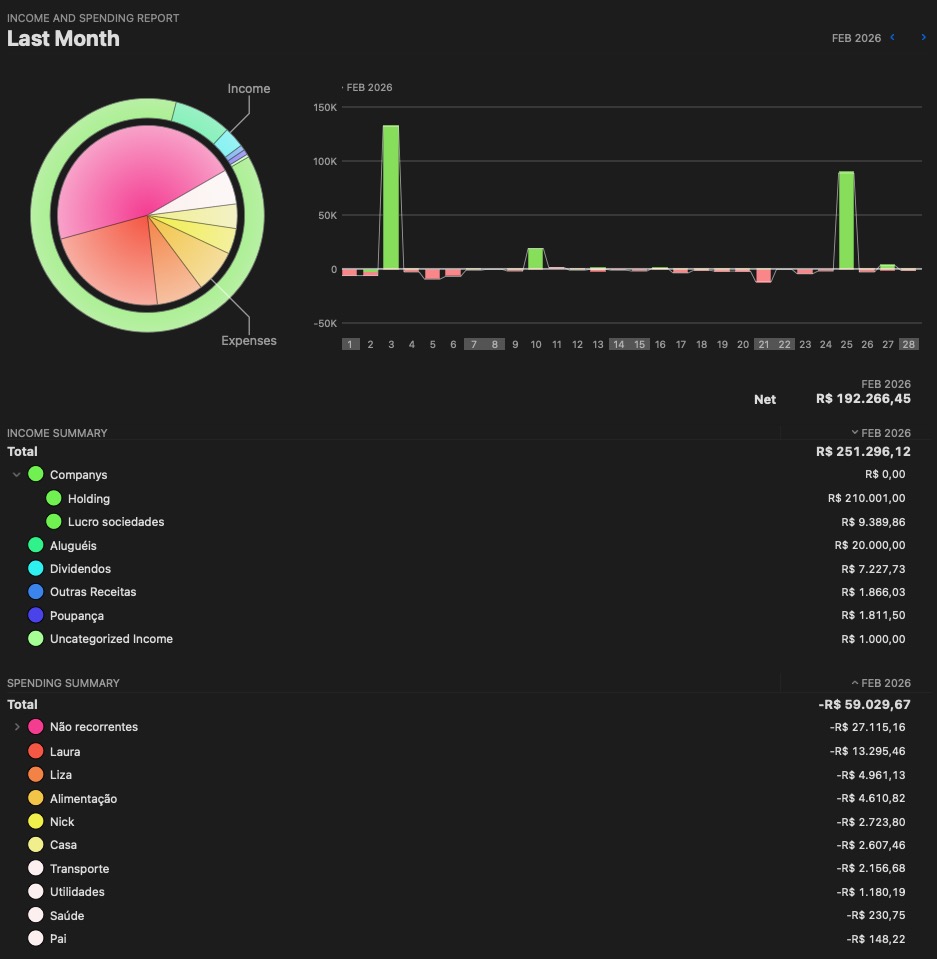Click the Nick yellow category dot
This screenshot has width=937, height=959.
(x=36, y=822)
